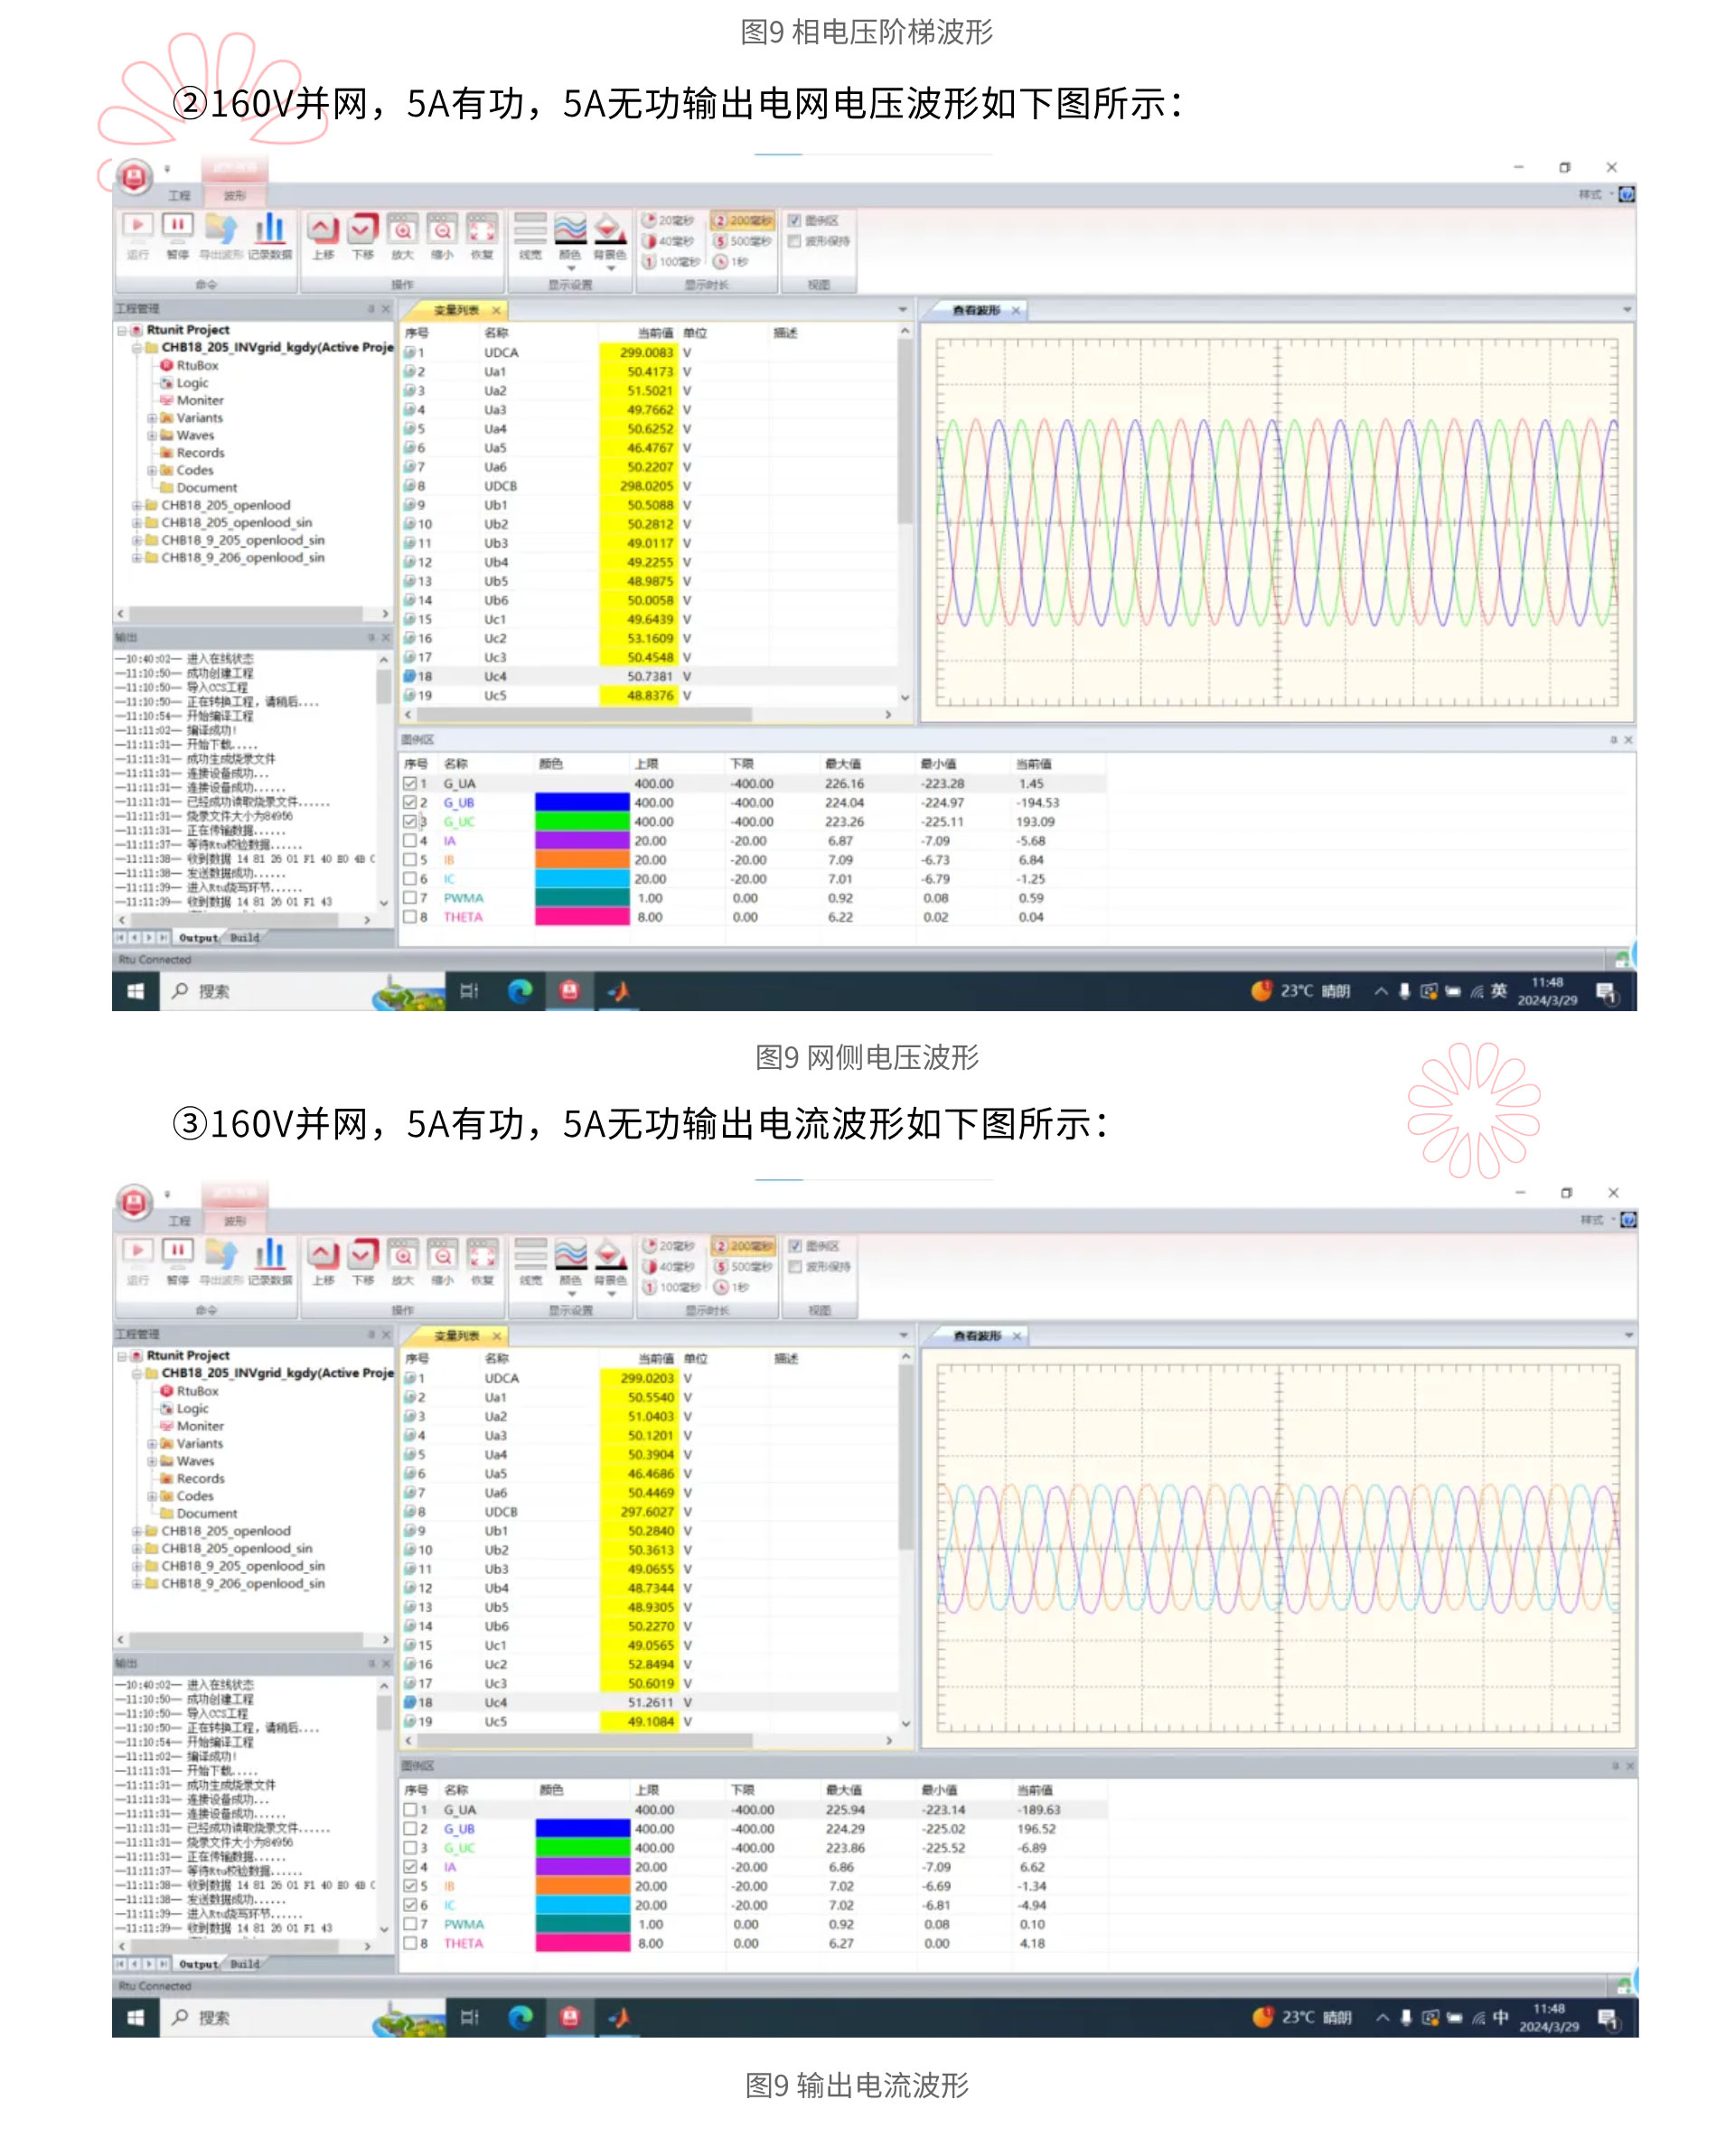Open 背景色 background dropdown in lower window
The width and height of the screenshot is (1735, 2156).
[610, 1294]
